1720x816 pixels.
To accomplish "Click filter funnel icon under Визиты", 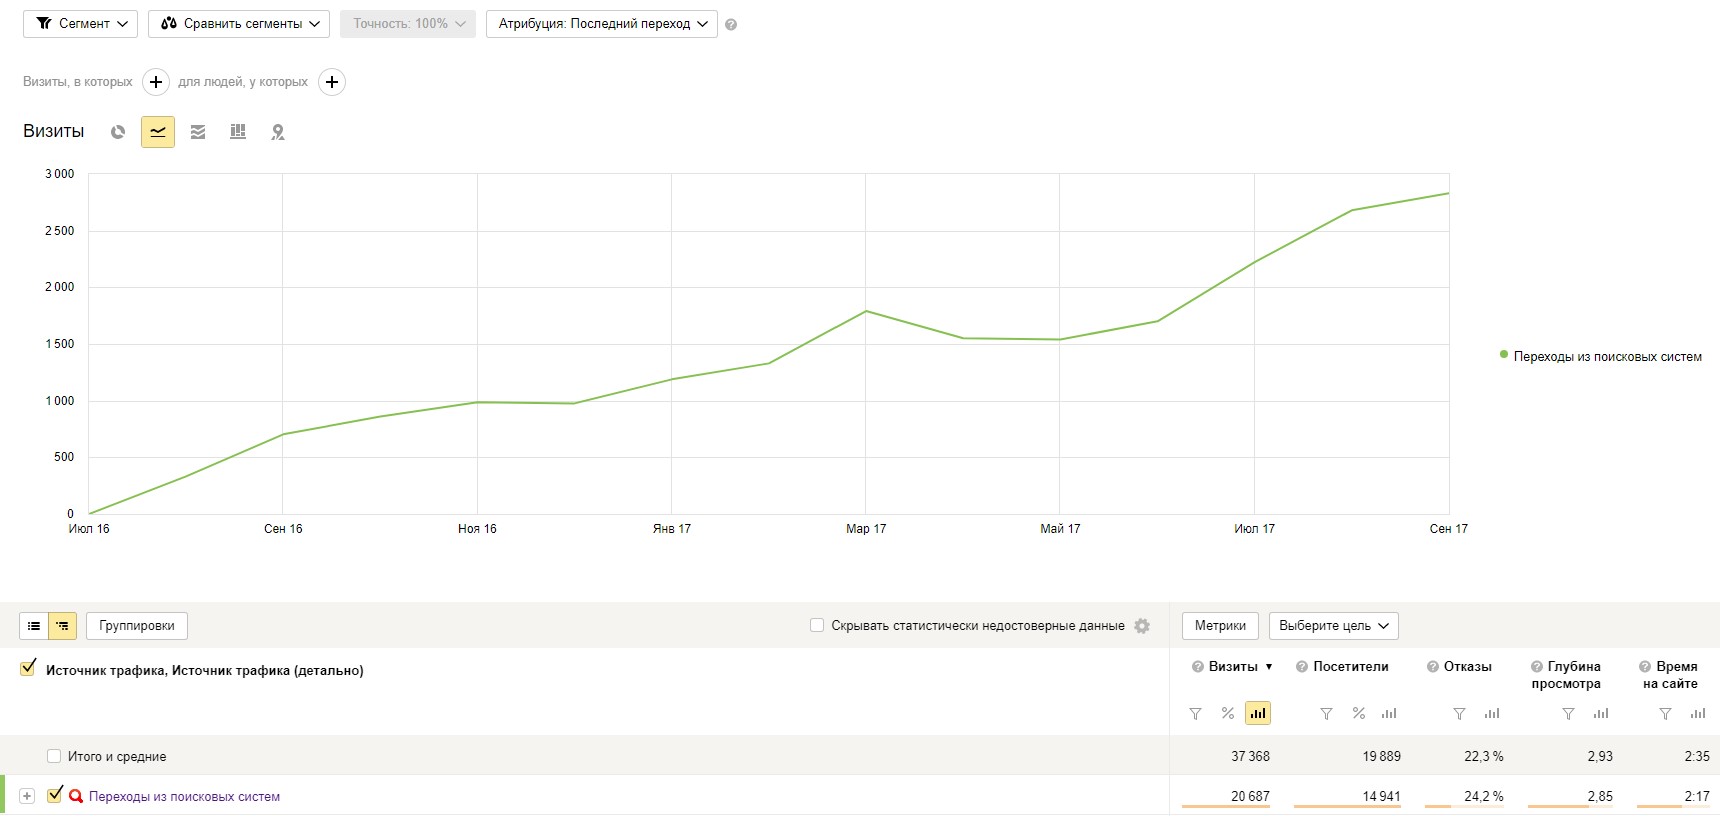I will (1195, 714).
